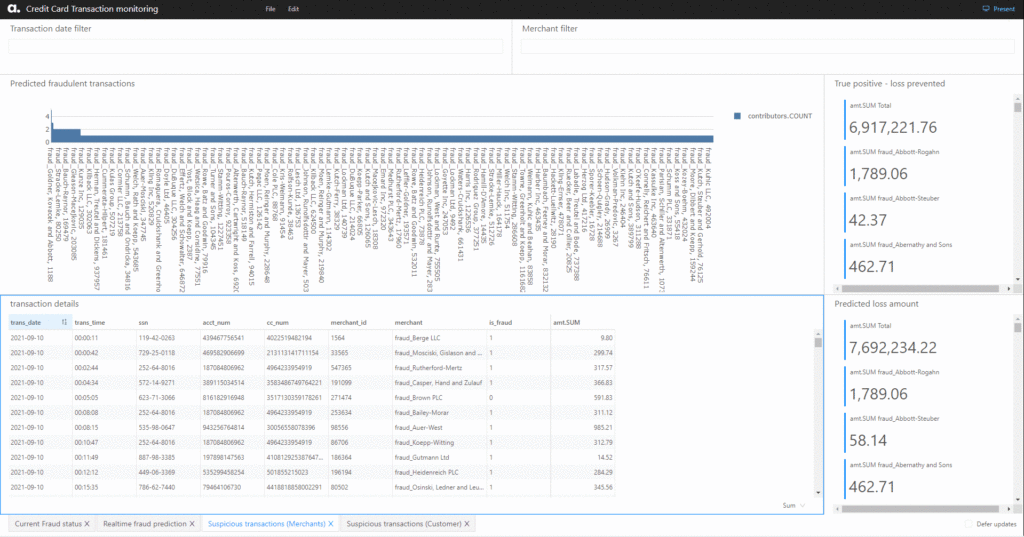Click True positive total value 6,917,221.76
Screen dimensions: 1024x537
coord(892,127)
